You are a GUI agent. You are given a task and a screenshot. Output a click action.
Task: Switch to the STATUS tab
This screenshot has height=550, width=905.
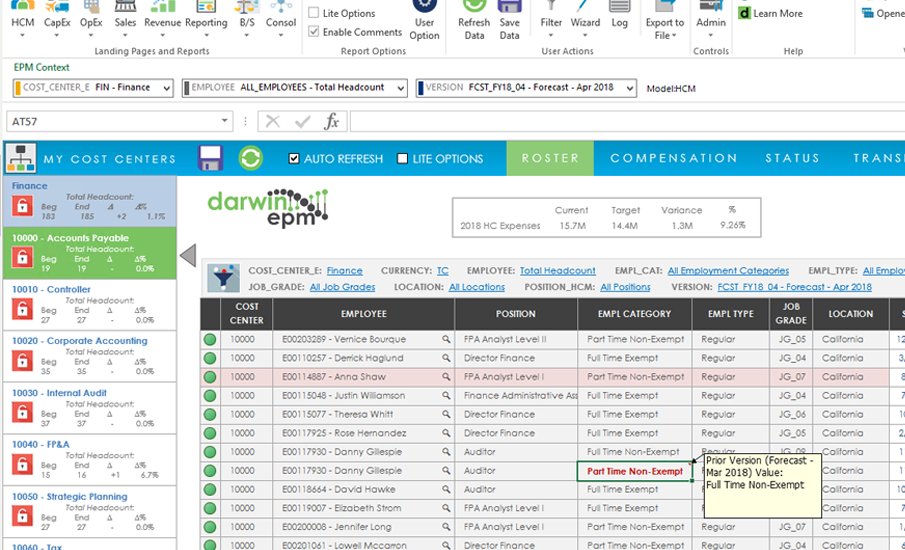pyautogui.click(x=792, y=158)
